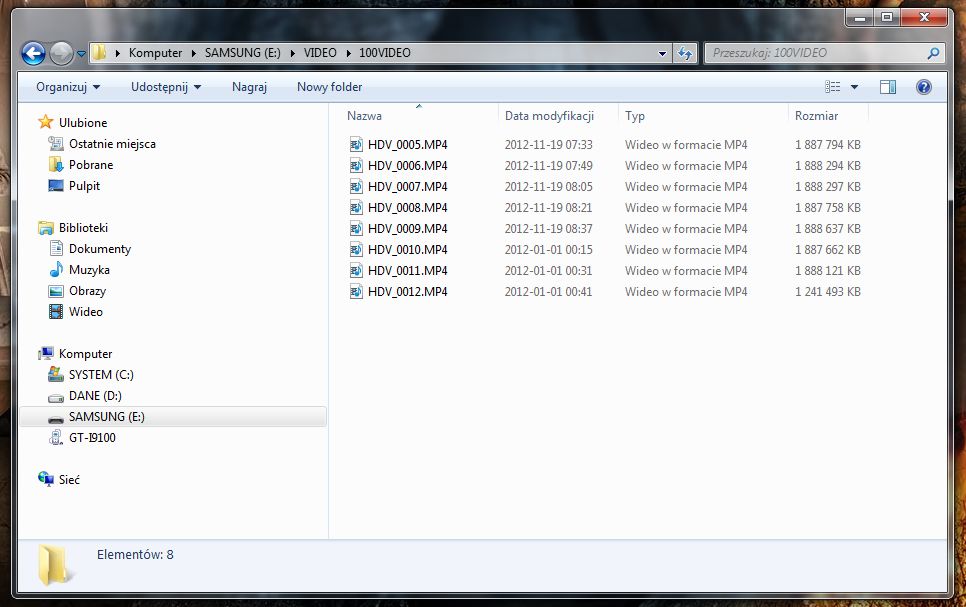
Task: Open Muzyka library note icon
Action: tap(56, 269)
